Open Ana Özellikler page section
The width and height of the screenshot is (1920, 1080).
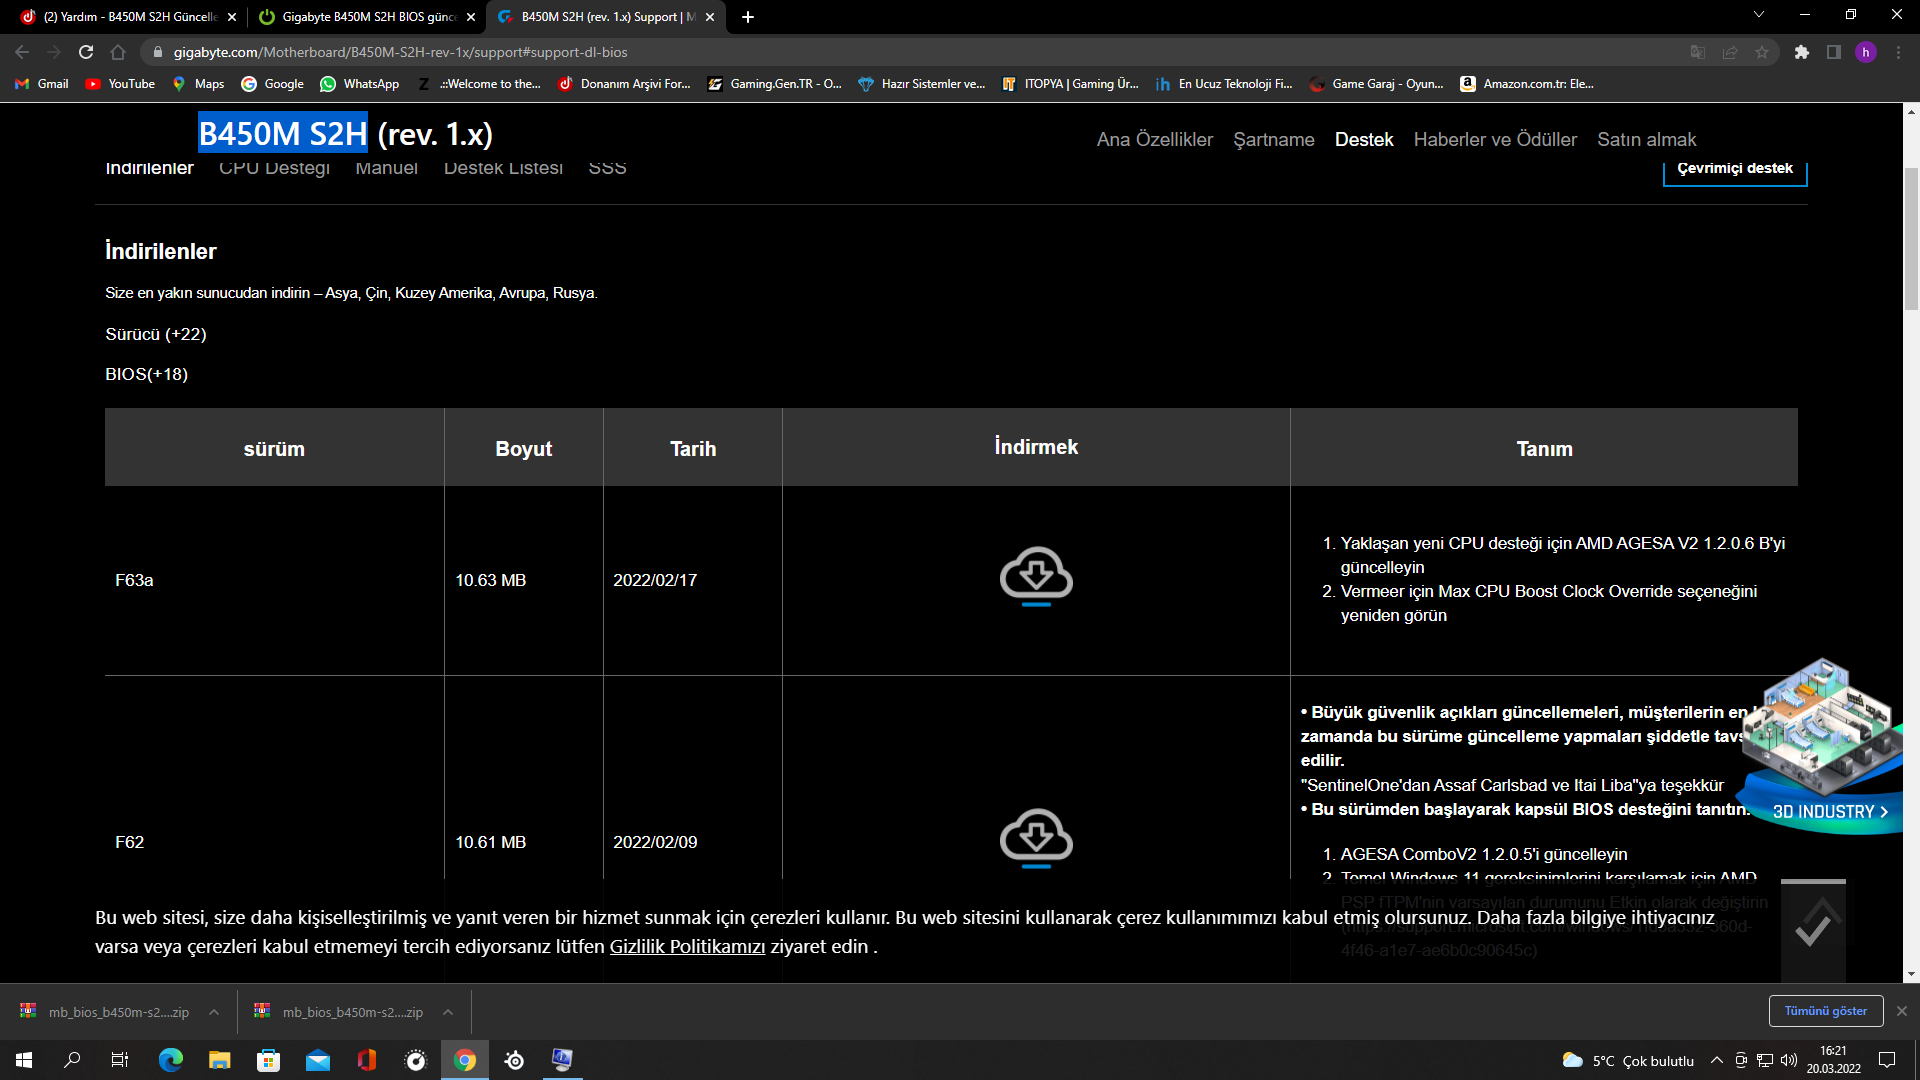1155,140
